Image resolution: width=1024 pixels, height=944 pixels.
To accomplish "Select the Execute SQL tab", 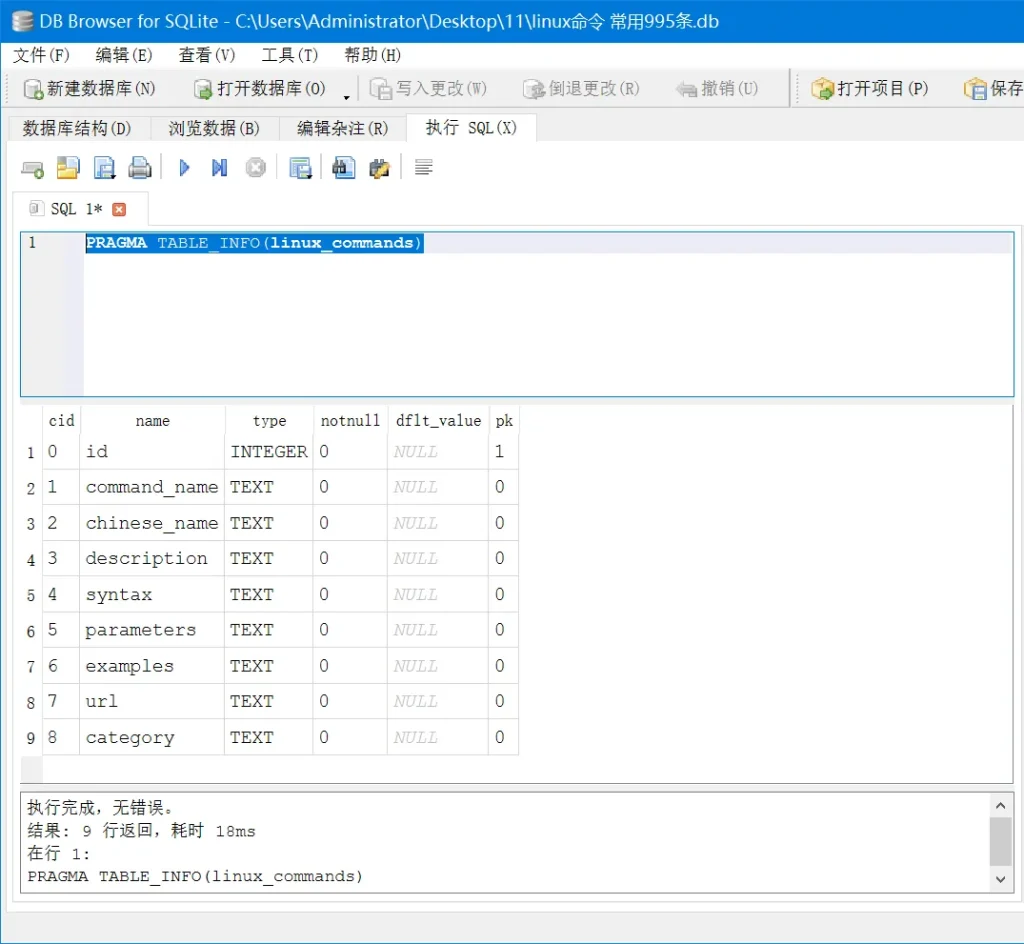I will 472,127.
